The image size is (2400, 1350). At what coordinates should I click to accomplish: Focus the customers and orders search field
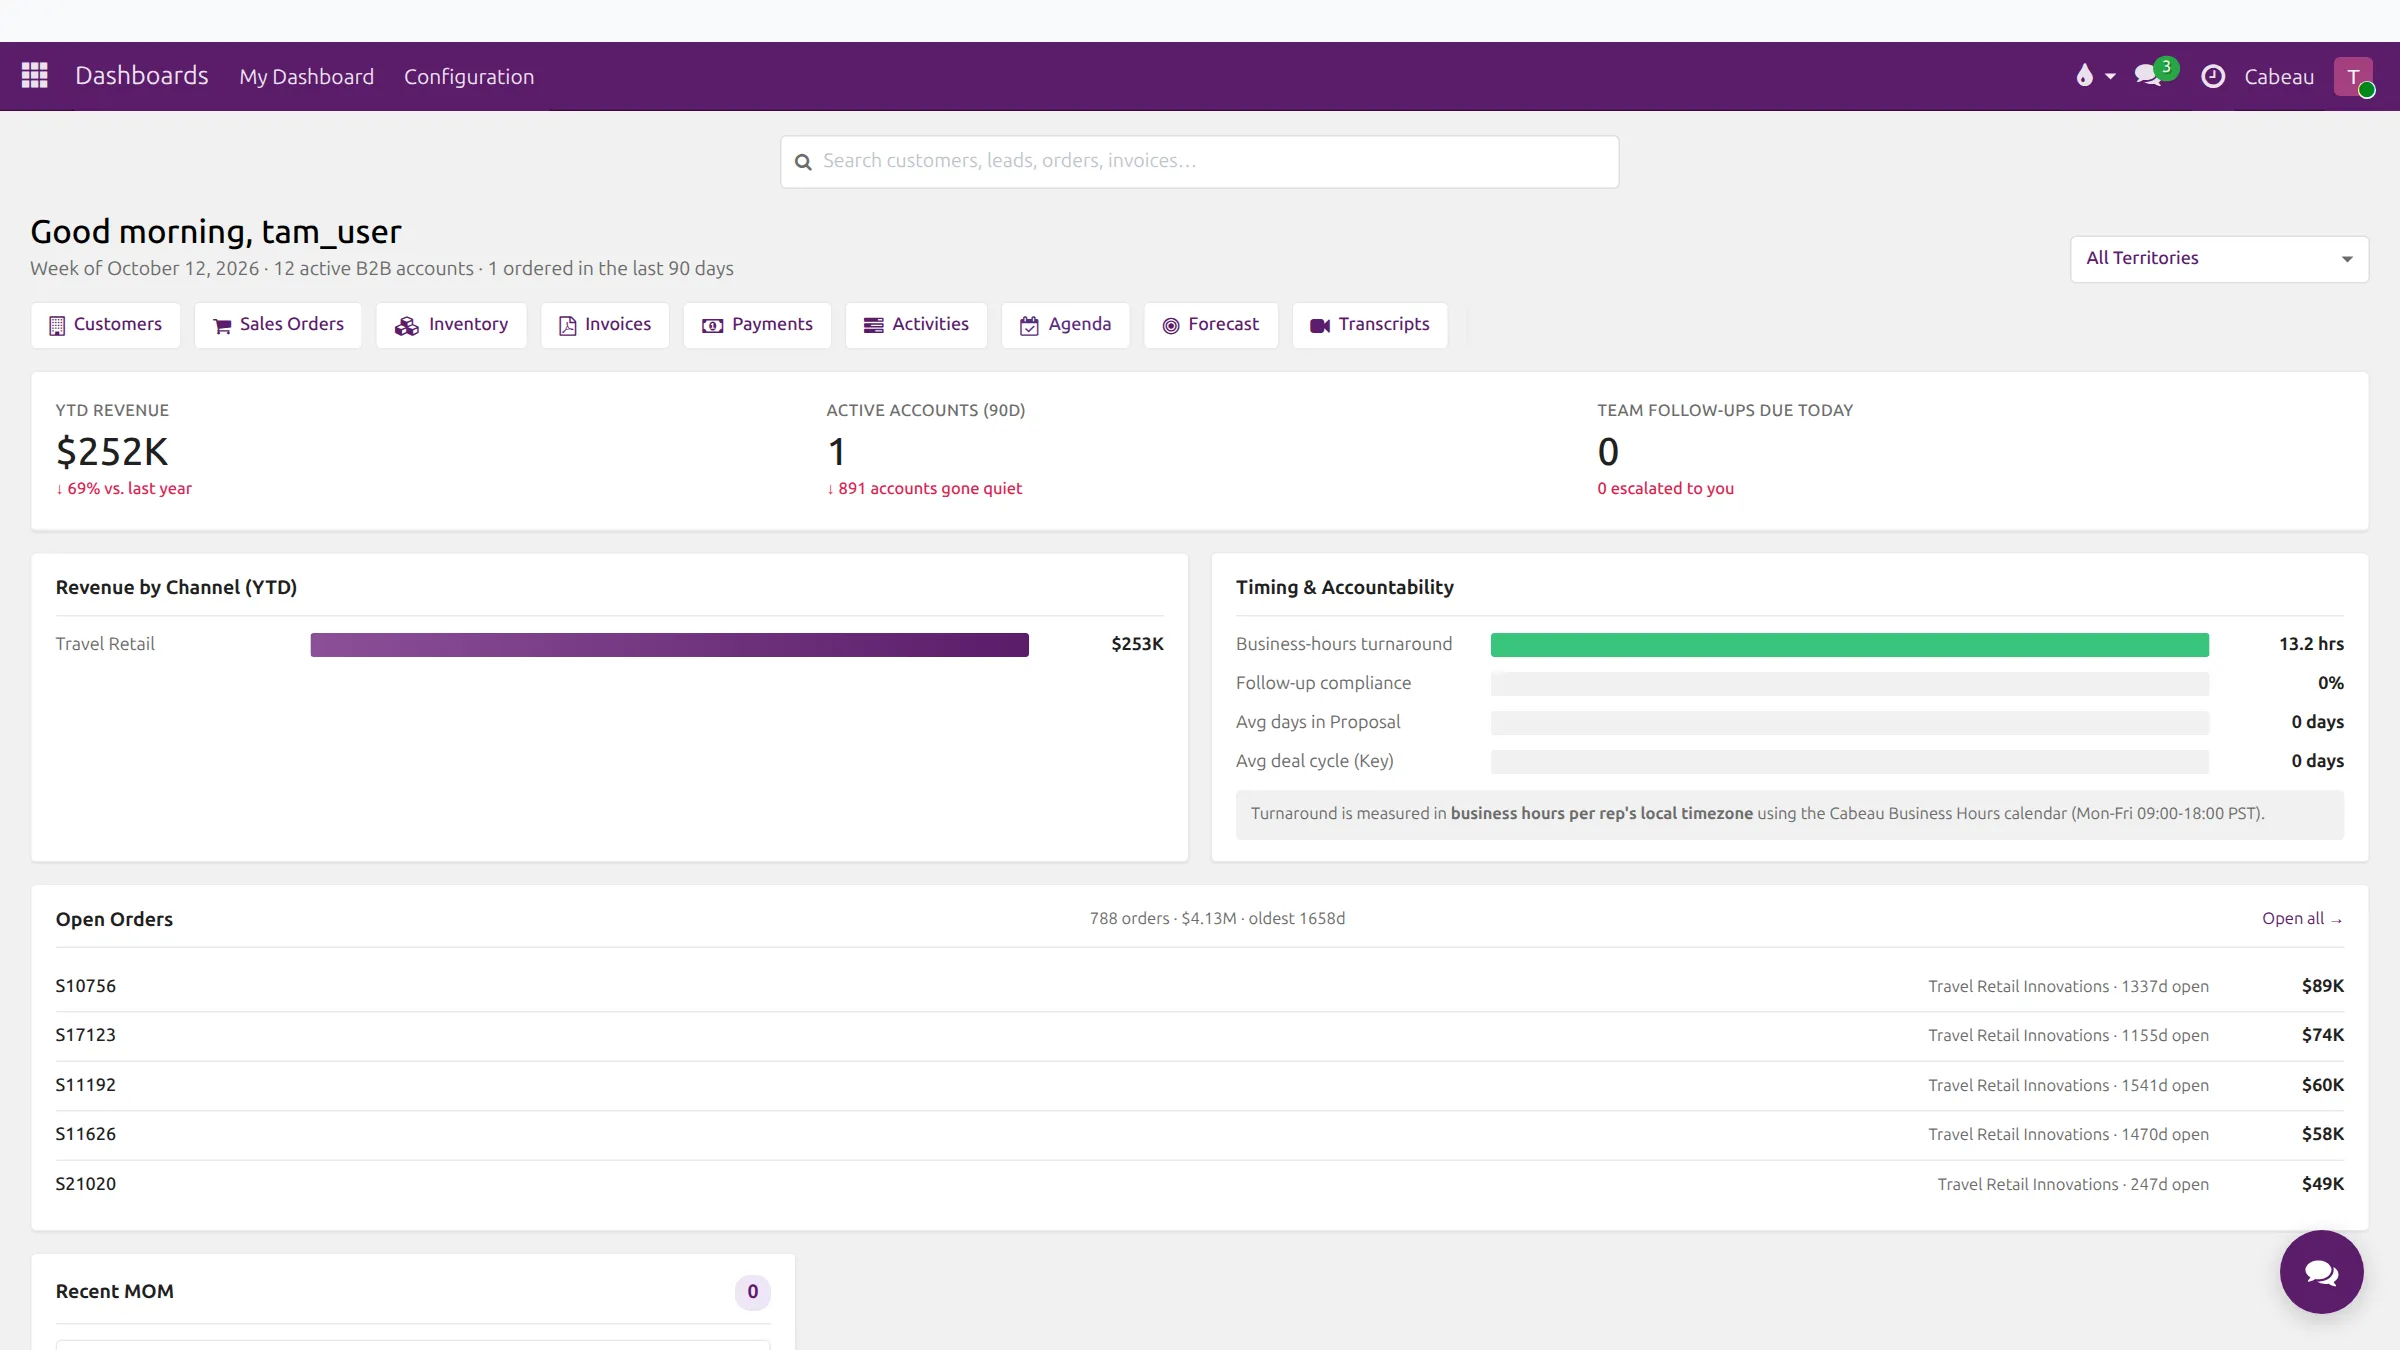(1200, 162)
